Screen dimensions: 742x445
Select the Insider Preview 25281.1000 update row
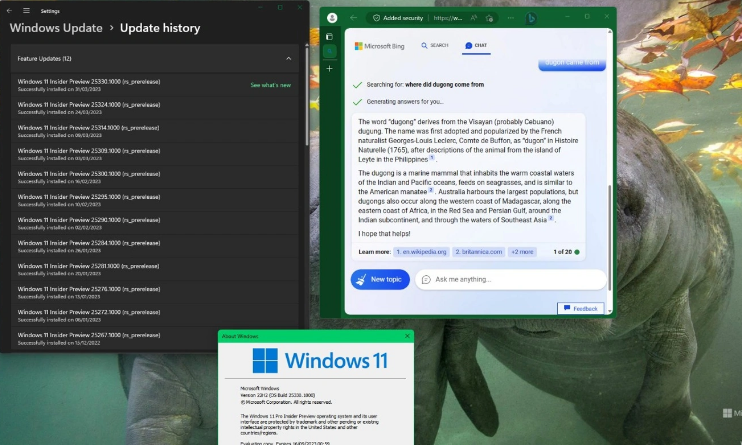[x=154, y=269]
